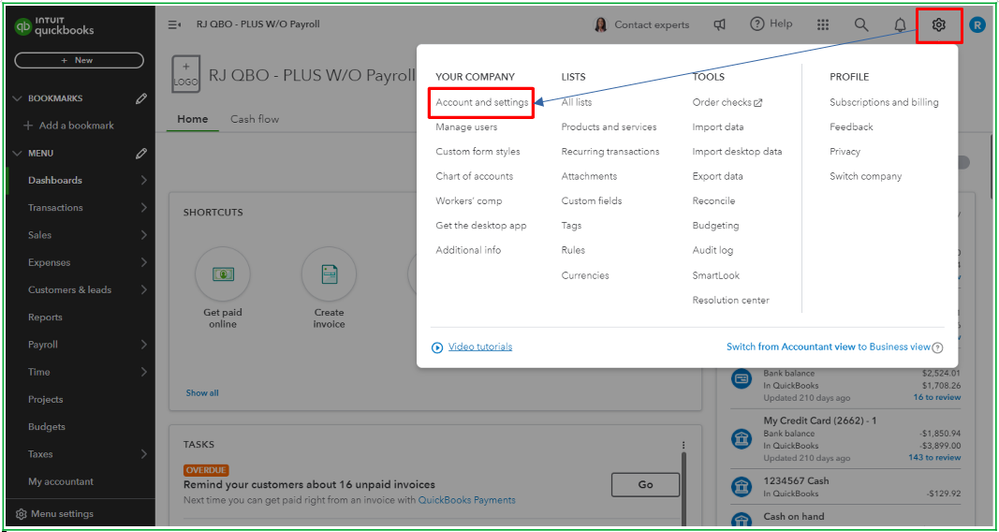Click the Get paid online shortcut icon
999x532 pixels.
pos(222,275)
